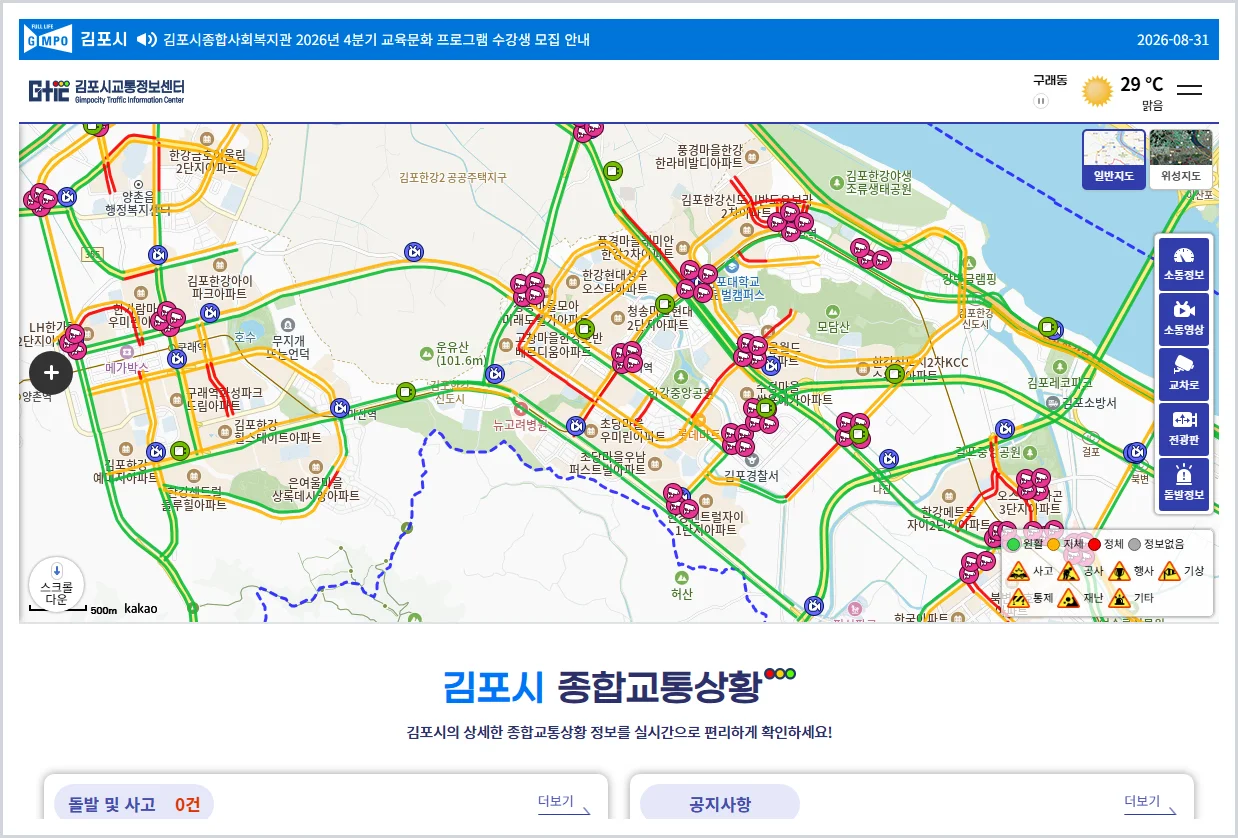
Task: Switch to 위성지도 satellite view
Action: pyautogui.click(x=1181, y=159)
